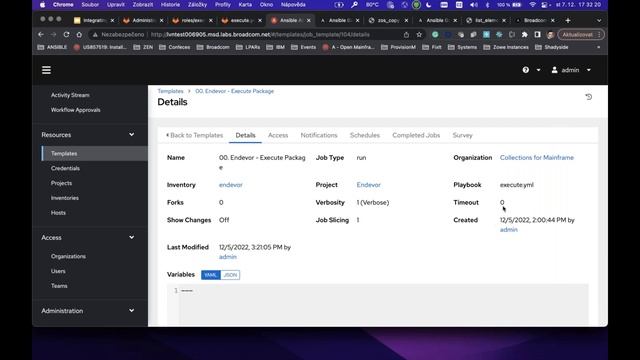Click the Templates breadcrumb link
The image size is (640, 360).
(171, 91)
